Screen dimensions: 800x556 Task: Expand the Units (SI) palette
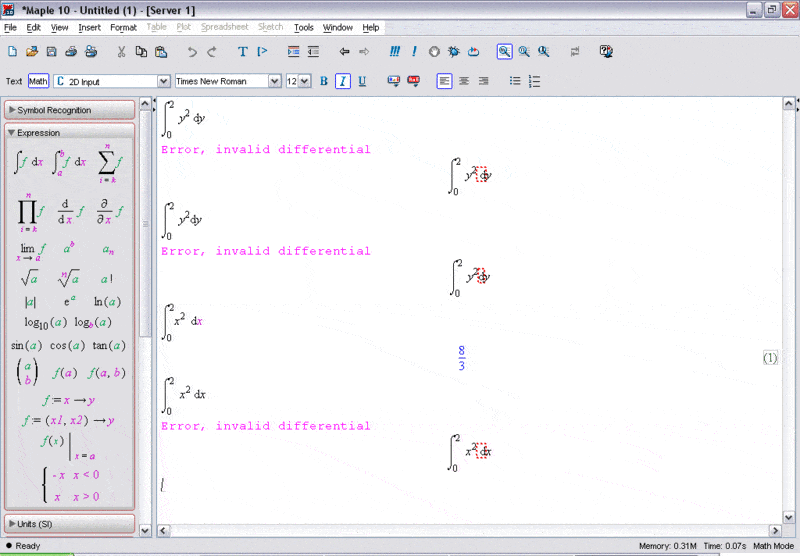[x=69, y=523]
